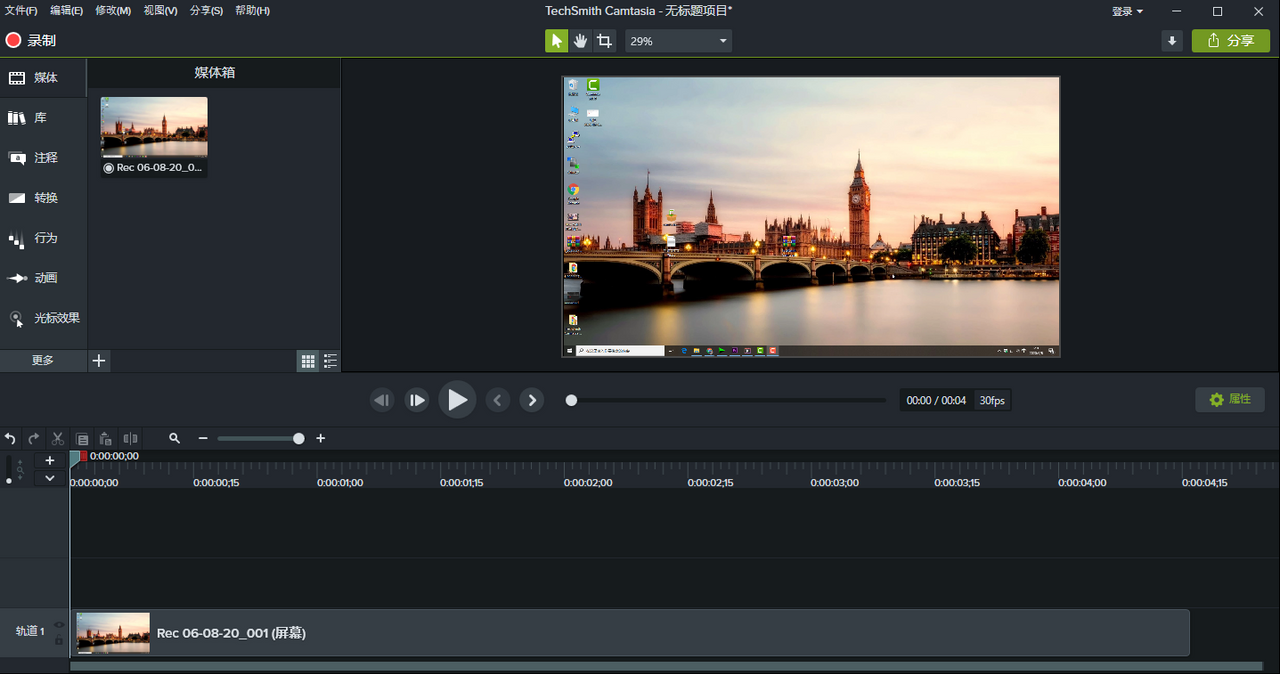Open the 视图(V) menu
This screenshot has width=1280, height=674.
(160, 11)
